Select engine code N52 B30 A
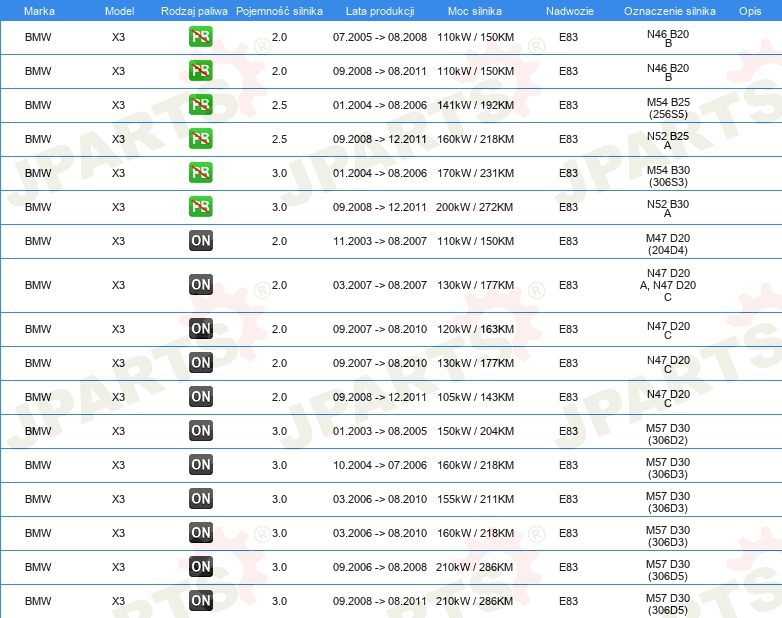782x618 pixels. click(668, 208)
